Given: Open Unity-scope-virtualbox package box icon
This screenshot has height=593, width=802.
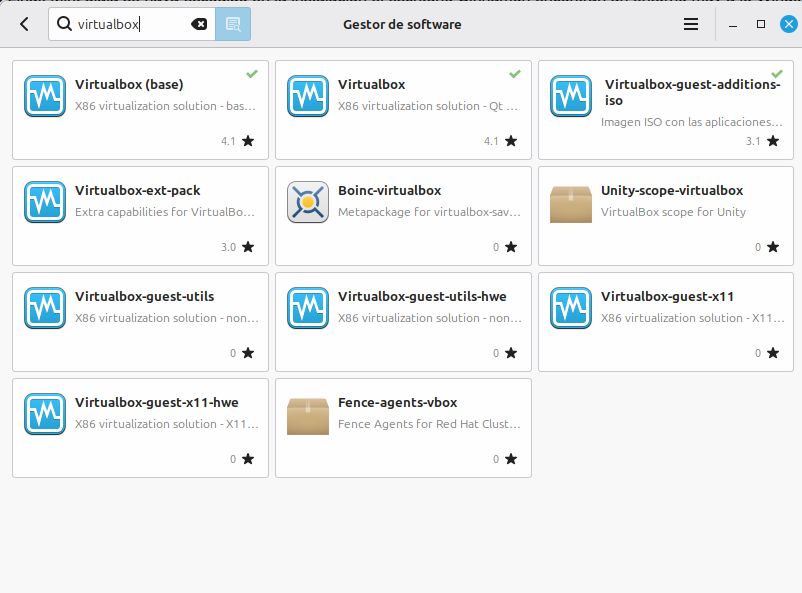Looking at the screenshot, I should tap(571, 204).
